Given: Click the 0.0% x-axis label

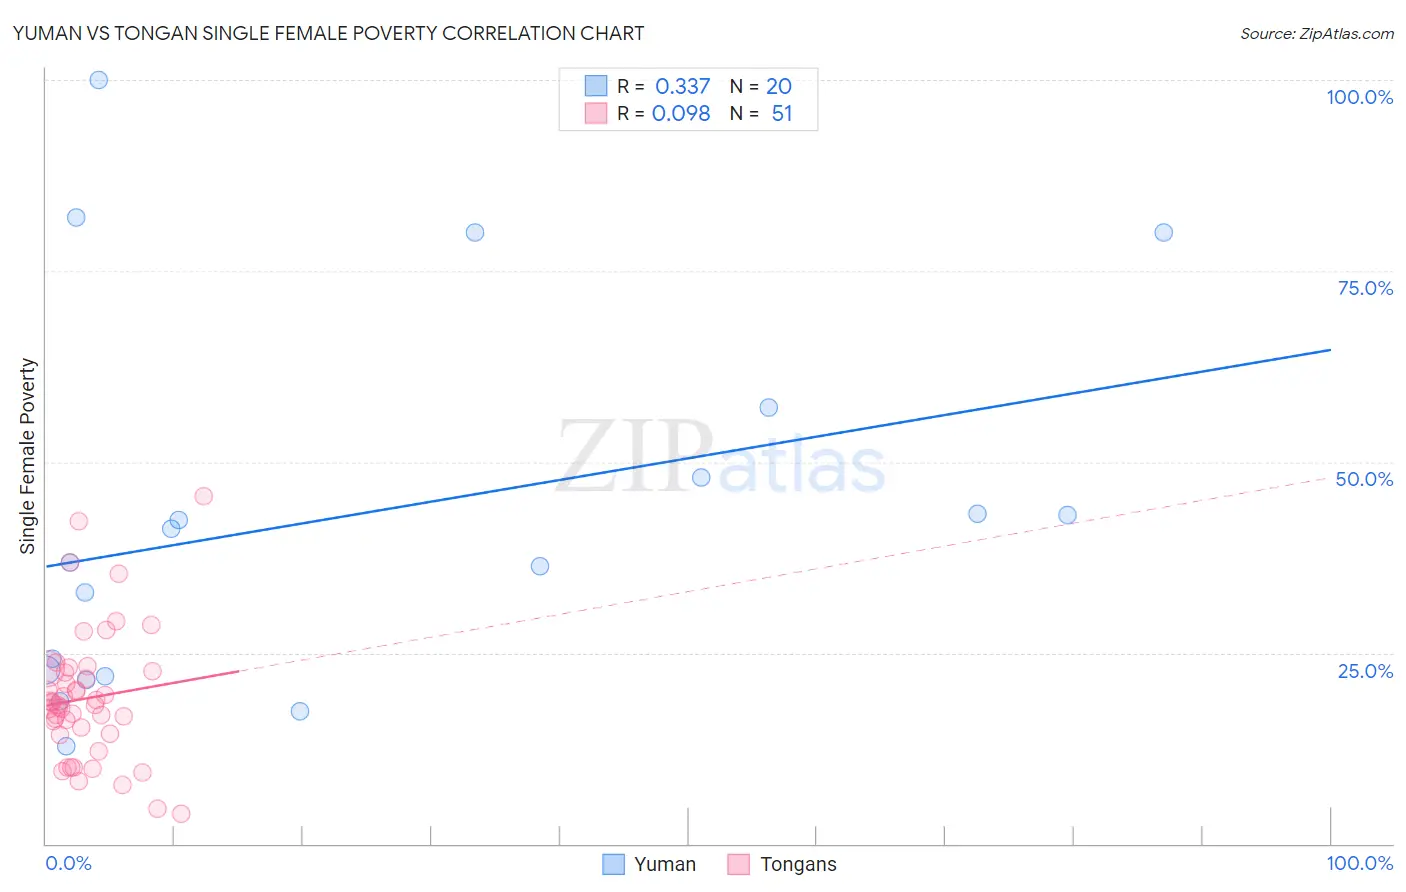Looking at the screenshot, I should tap(68, 863).
